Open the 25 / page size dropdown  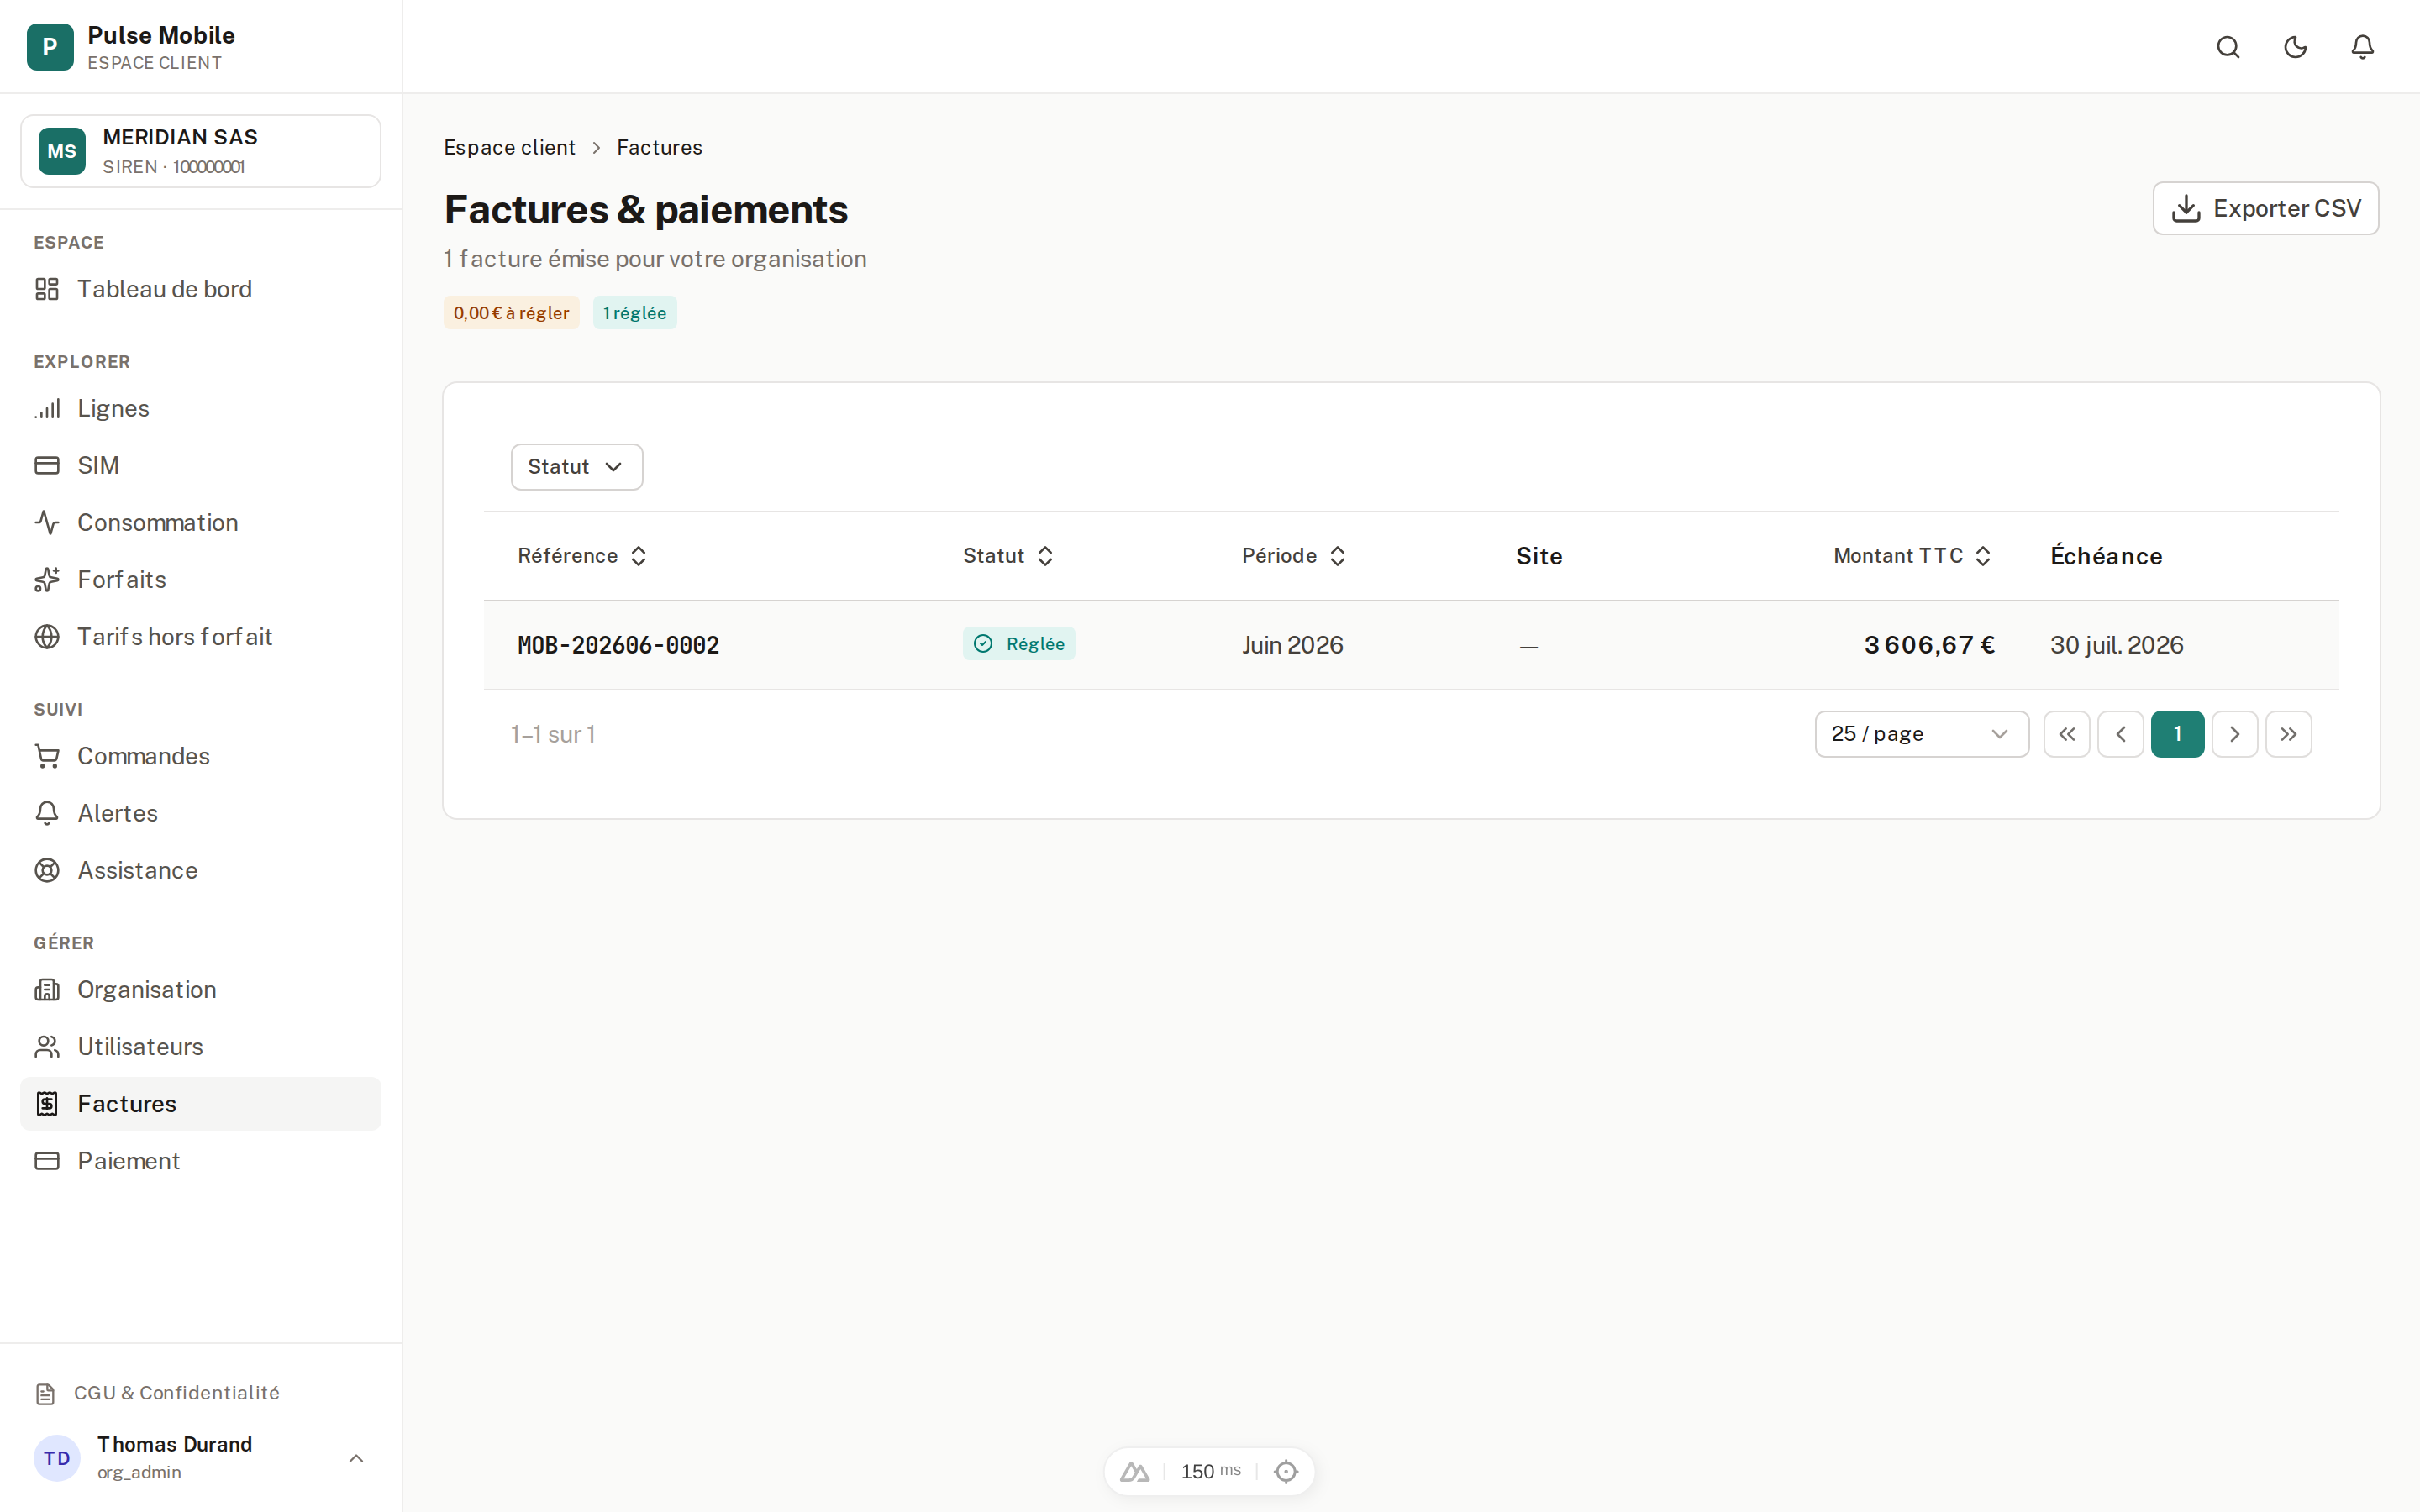click(1921, 734)
